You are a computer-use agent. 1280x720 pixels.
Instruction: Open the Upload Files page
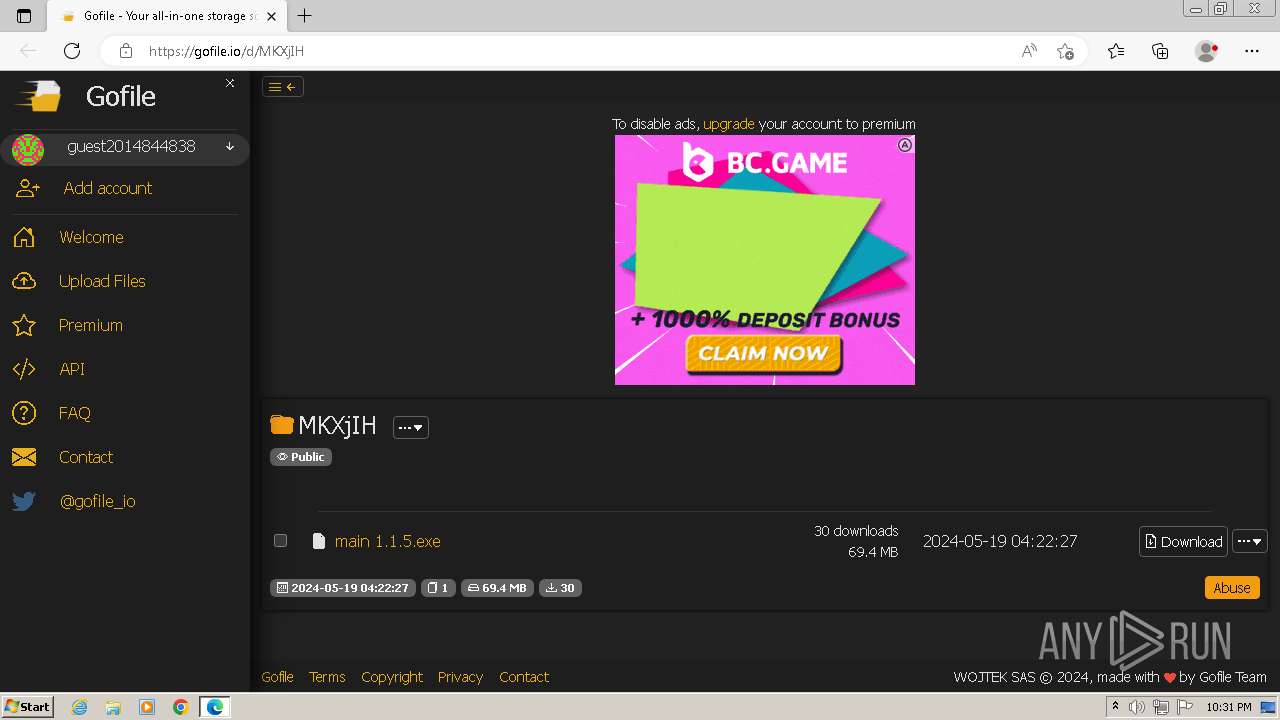tap(102, 281)
